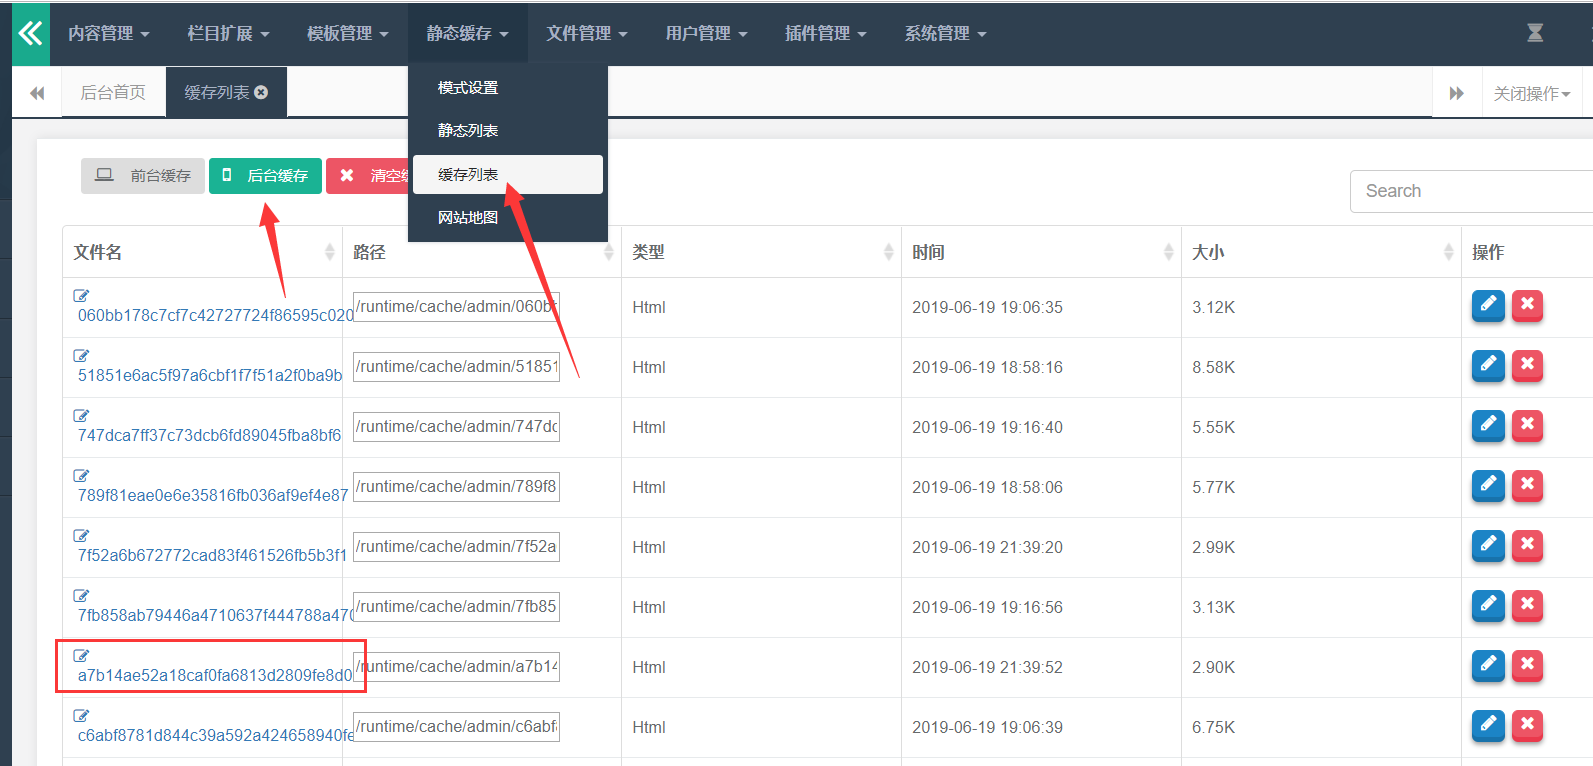This screenshot has height=766, width=1593.
Task: Open 内容管理 dropdown menu
Action: pos(109,34)
